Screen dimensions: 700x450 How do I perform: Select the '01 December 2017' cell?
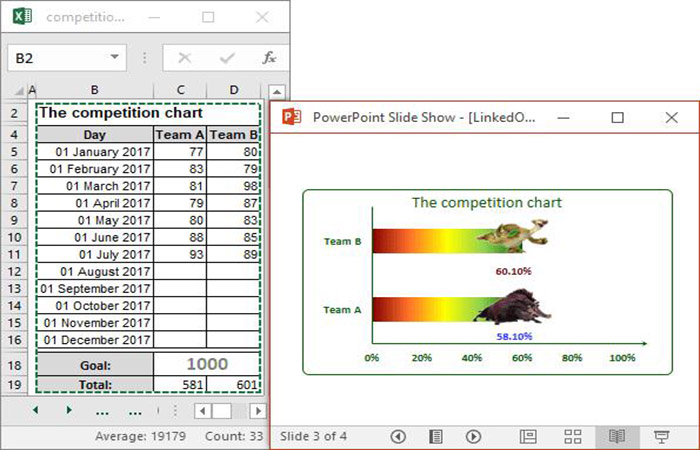coord(95,340)
